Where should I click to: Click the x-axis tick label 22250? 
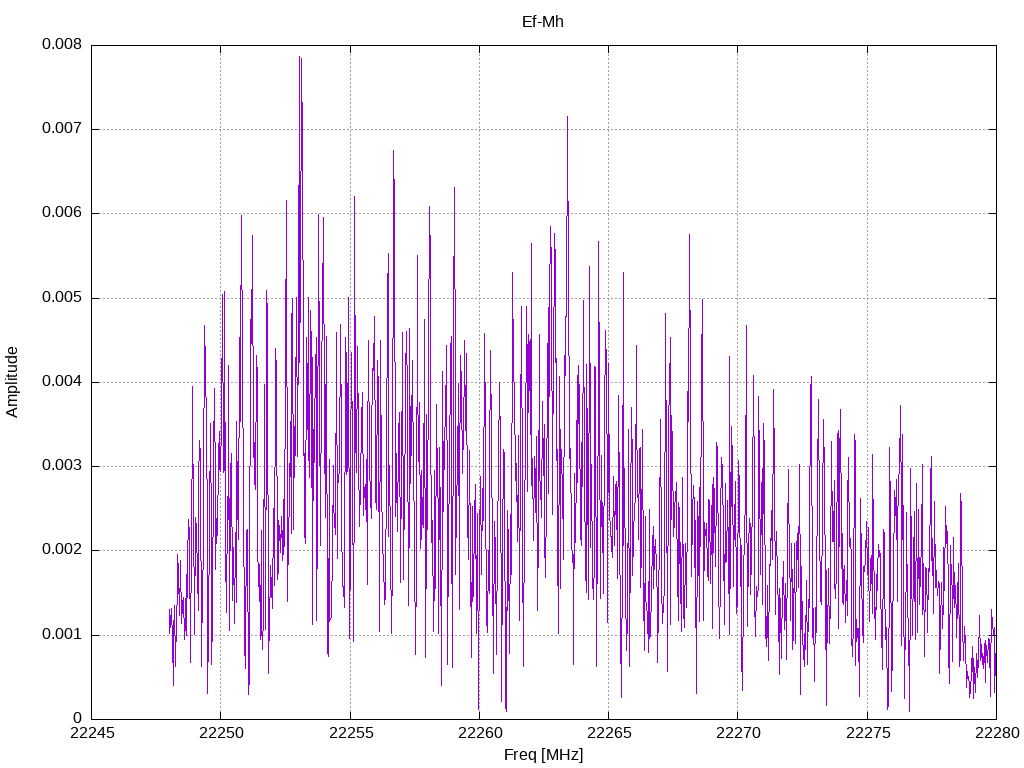tap(221, 733)
